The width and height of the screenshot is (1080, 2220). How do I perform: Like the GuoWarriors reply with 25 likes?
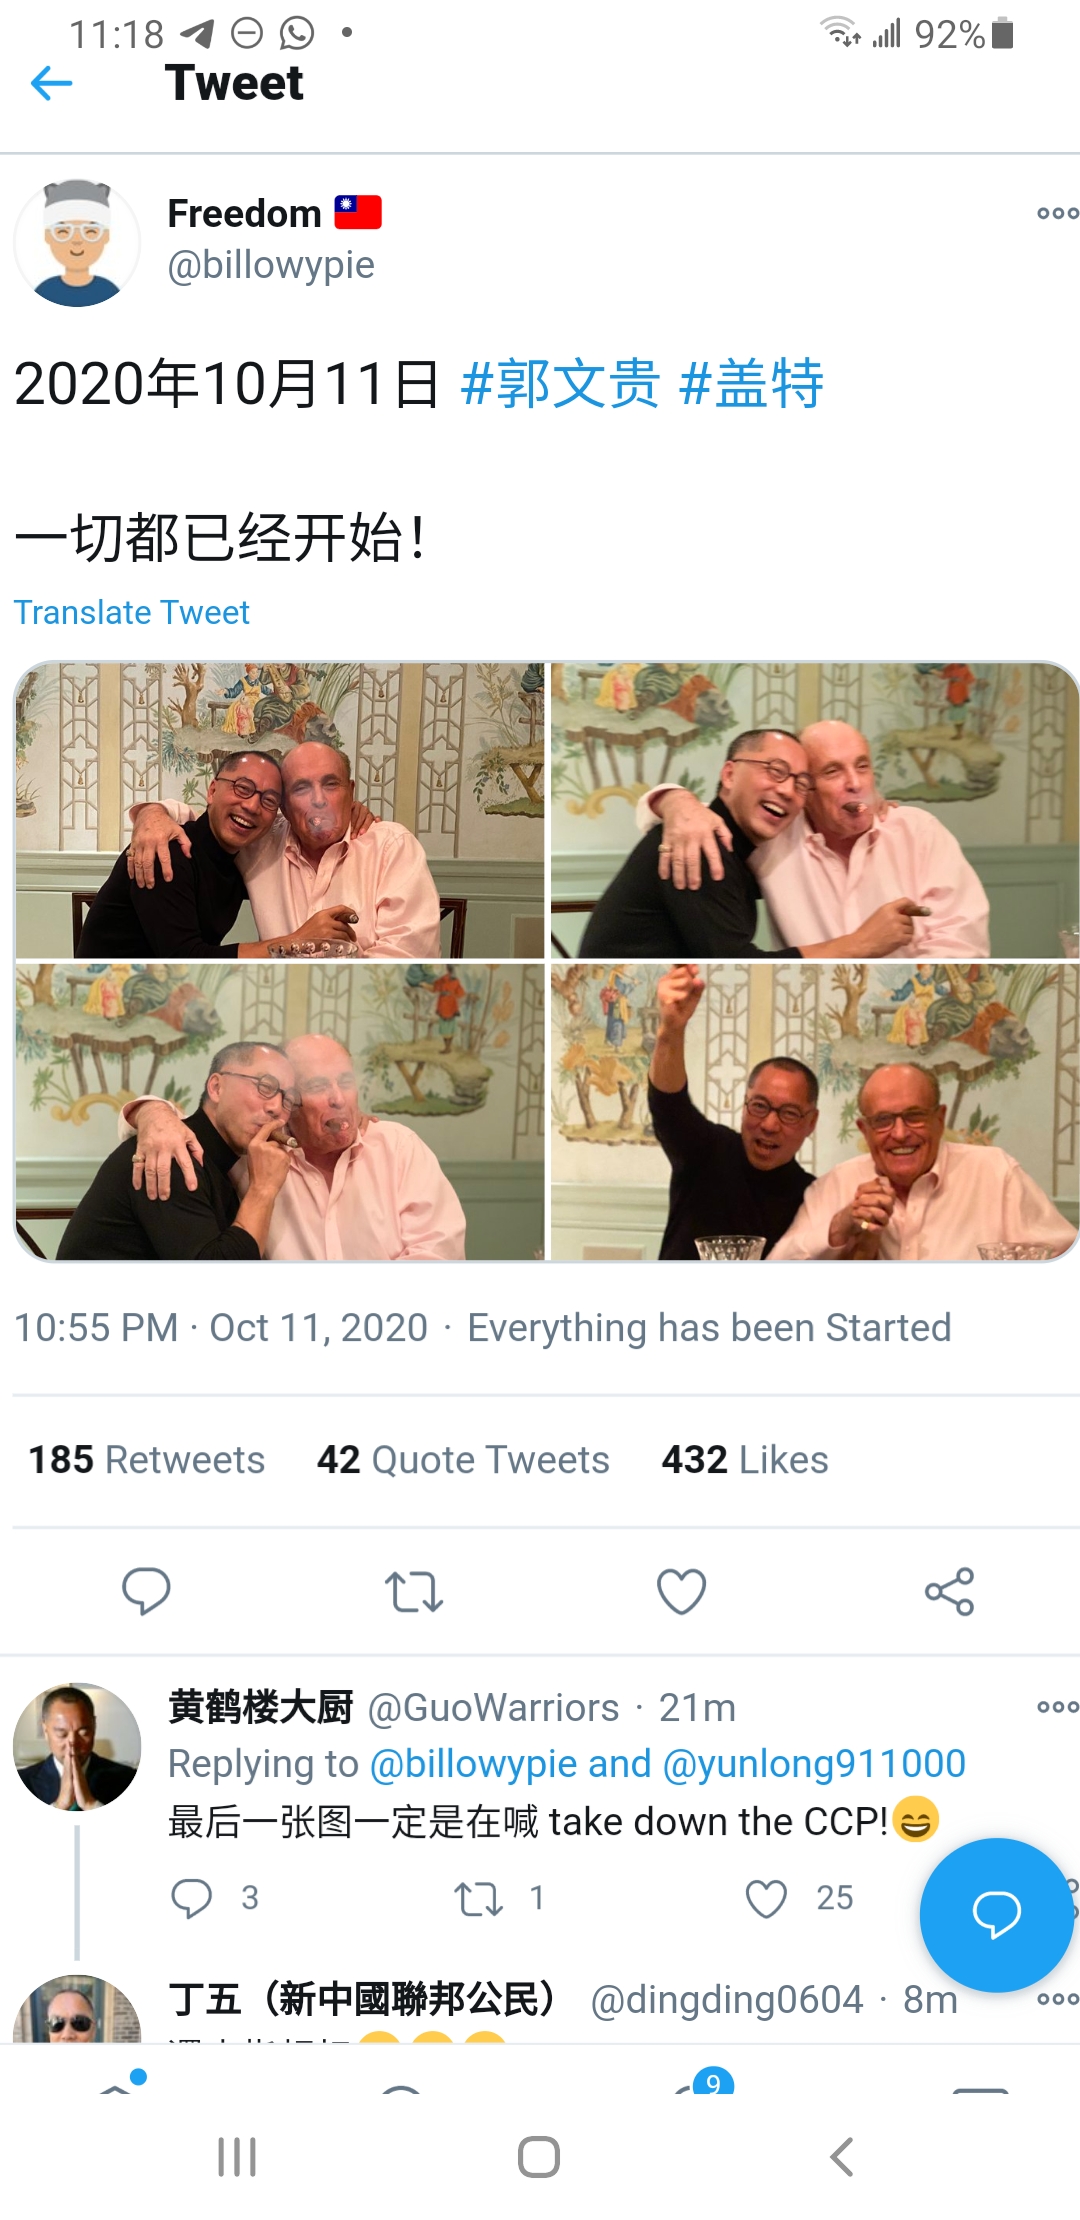[767, 1898]
